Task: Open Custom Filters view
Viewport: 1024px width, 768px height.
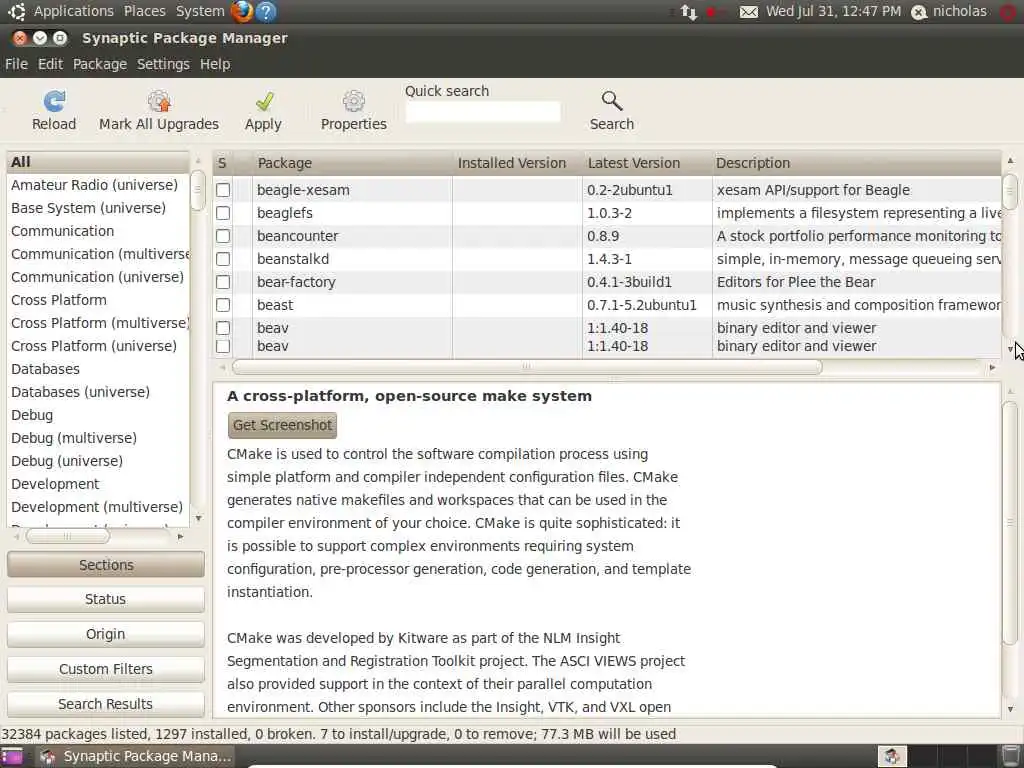Action: (x=106, y=669)
